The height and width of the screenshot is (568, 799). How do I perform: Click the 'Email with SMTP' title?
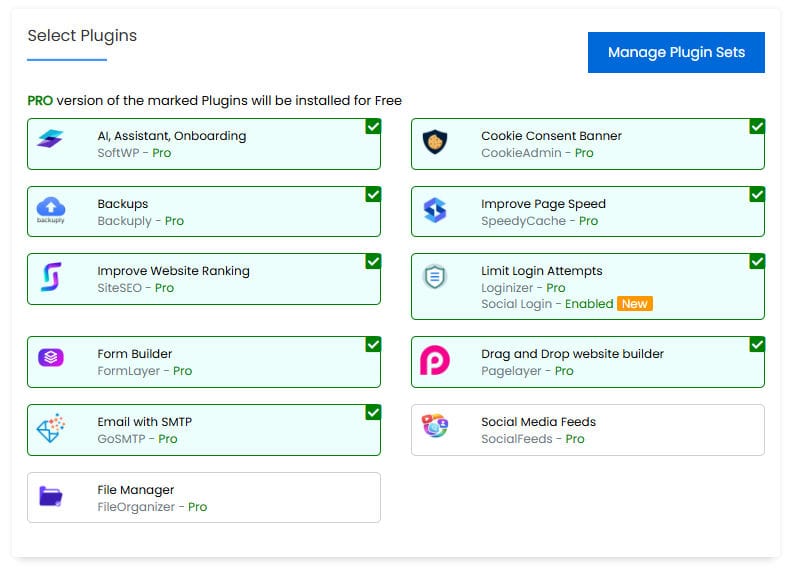click(145, 422)
